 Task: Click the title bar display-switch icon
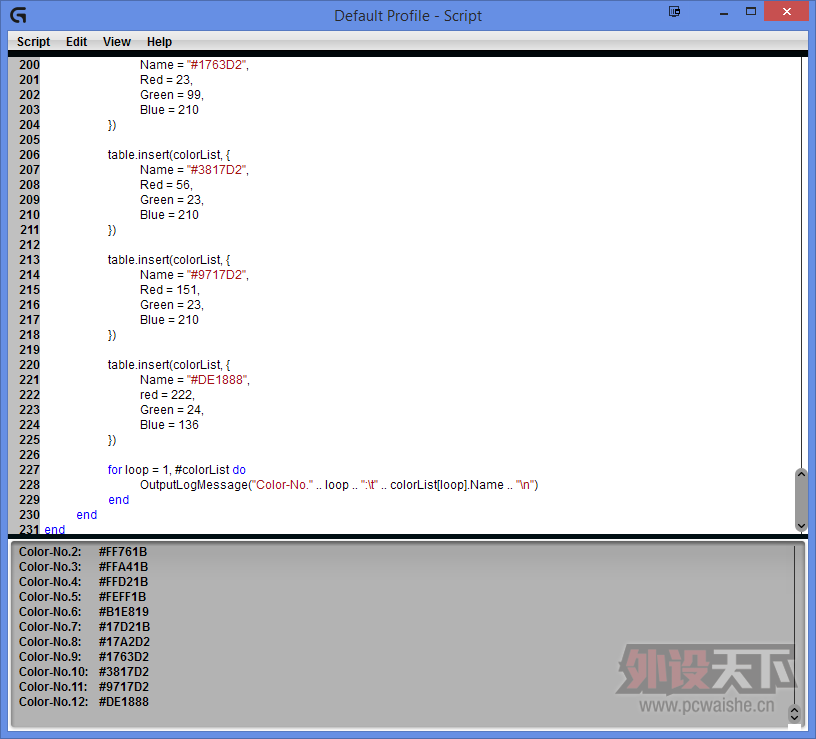pos(674,11)
